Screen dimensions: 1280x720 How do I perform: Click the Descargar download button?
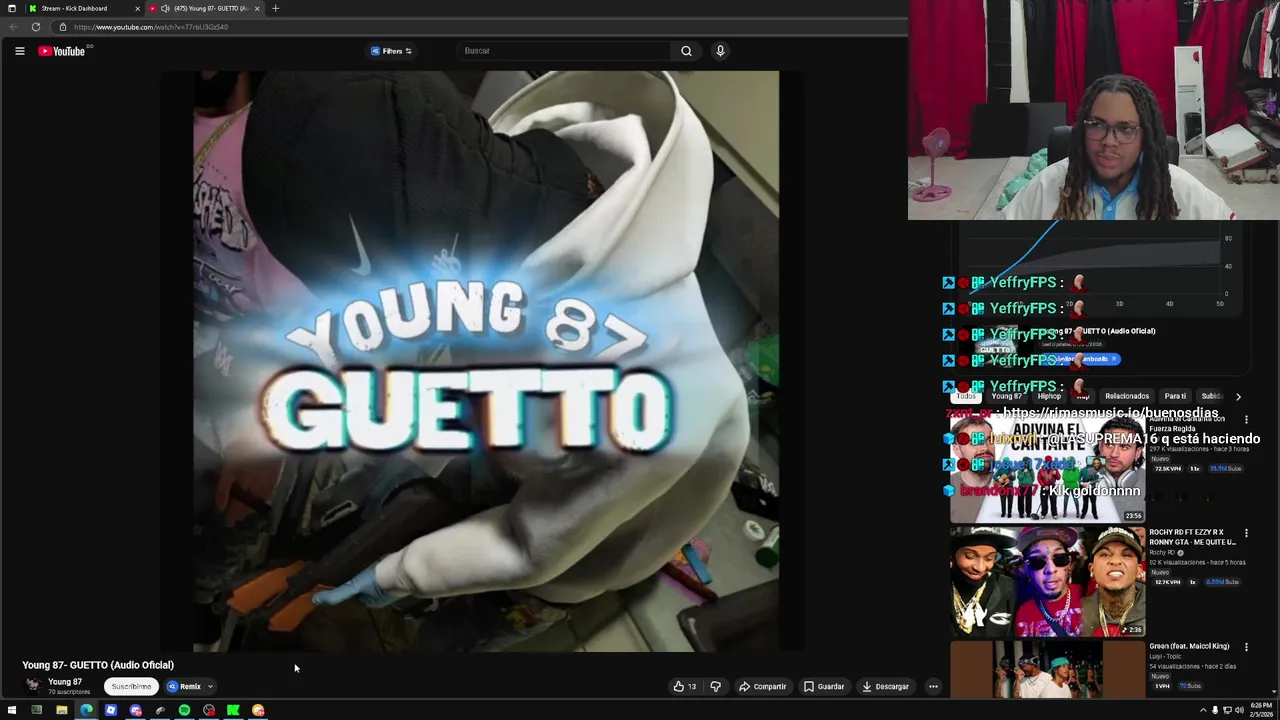coord(885,687)
